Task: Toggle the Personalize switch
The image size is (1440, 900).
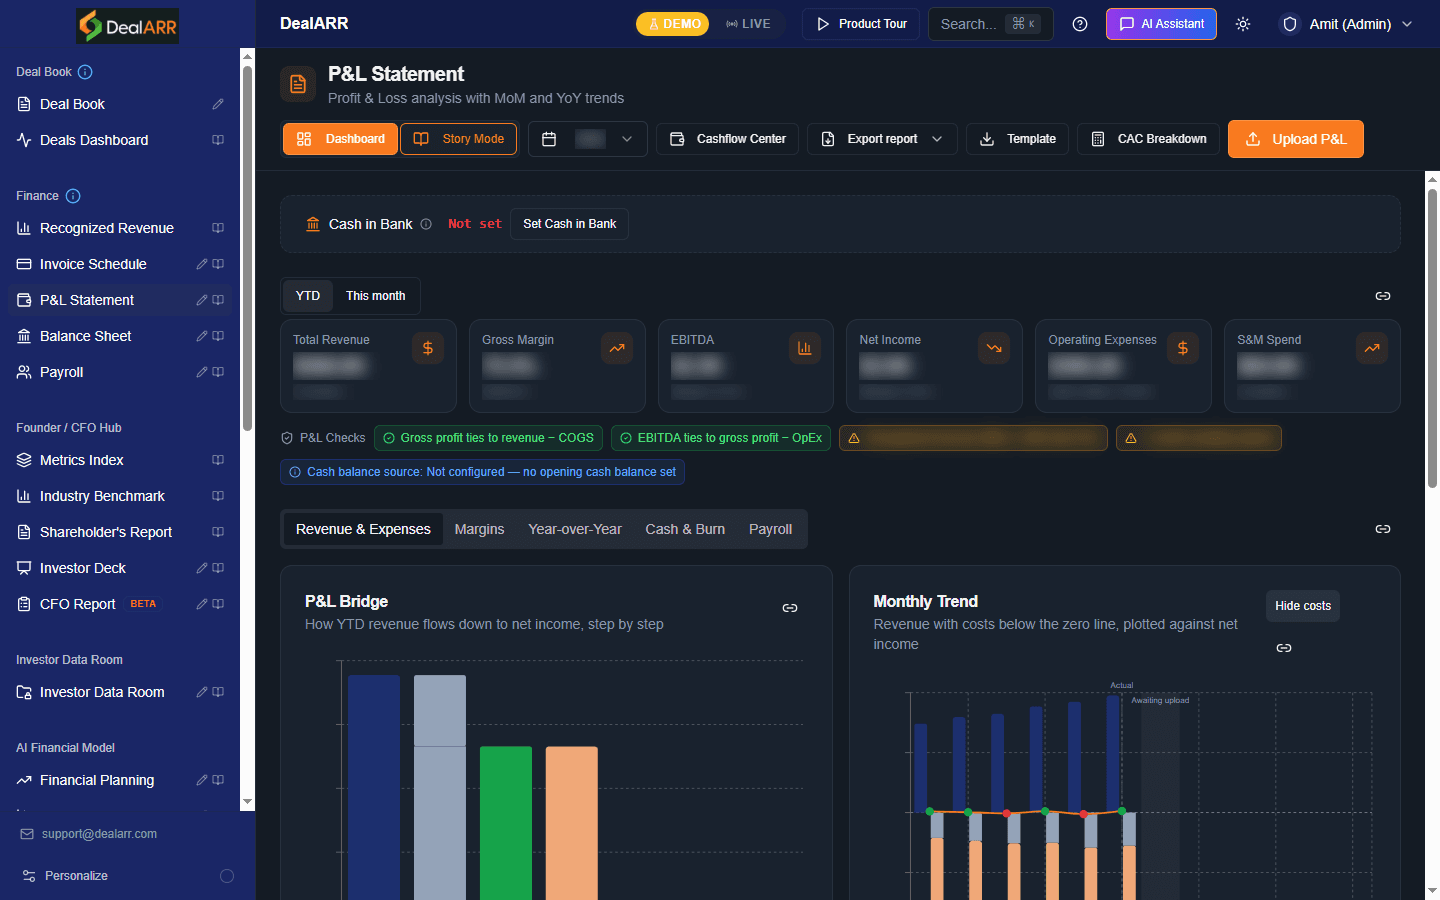Action: (x=227, y=876)
